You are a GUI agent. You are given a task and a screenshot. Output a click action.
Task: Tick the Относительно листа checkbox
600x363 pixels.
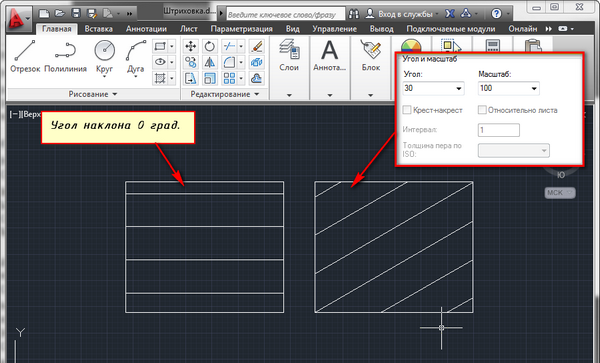pos(482,110)
